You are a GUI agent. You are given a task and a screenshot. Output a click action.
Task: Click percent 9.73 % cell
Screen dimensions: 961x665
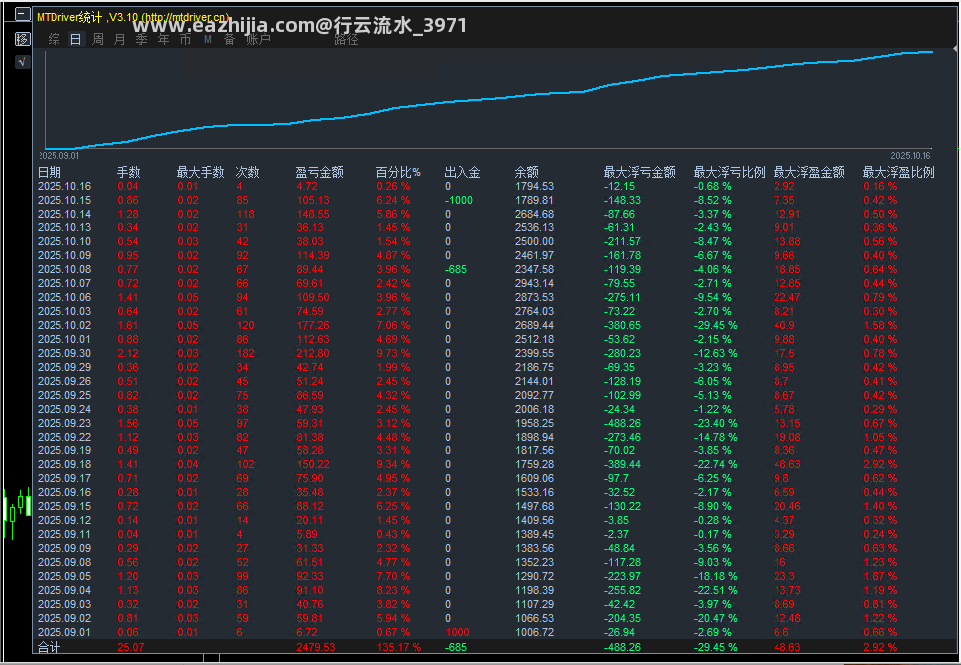393,354
